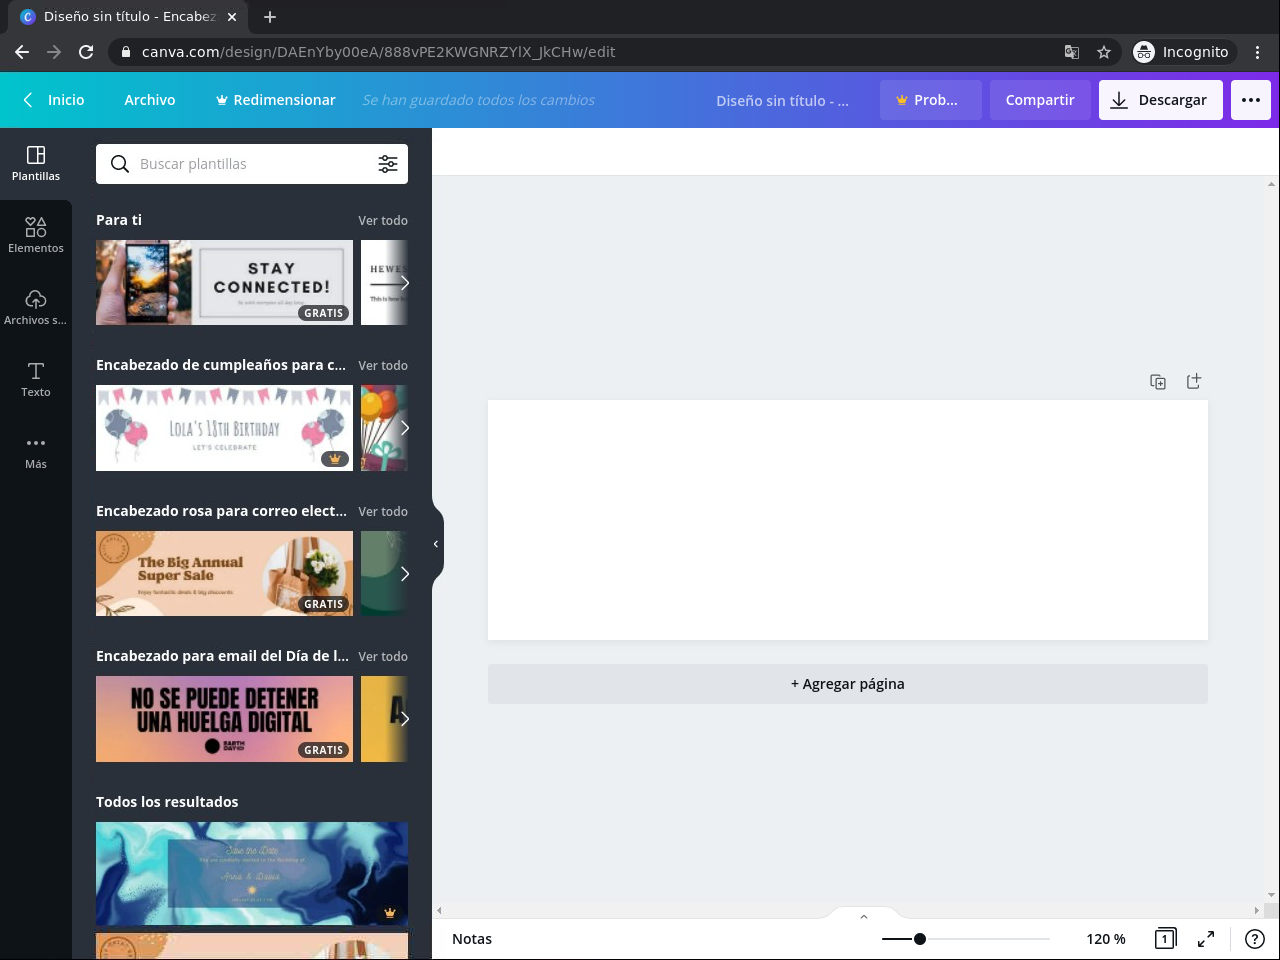This screenshot has width=1280, height=960.
Task: Open the help question mark button
Action: tap(1255, 939)
